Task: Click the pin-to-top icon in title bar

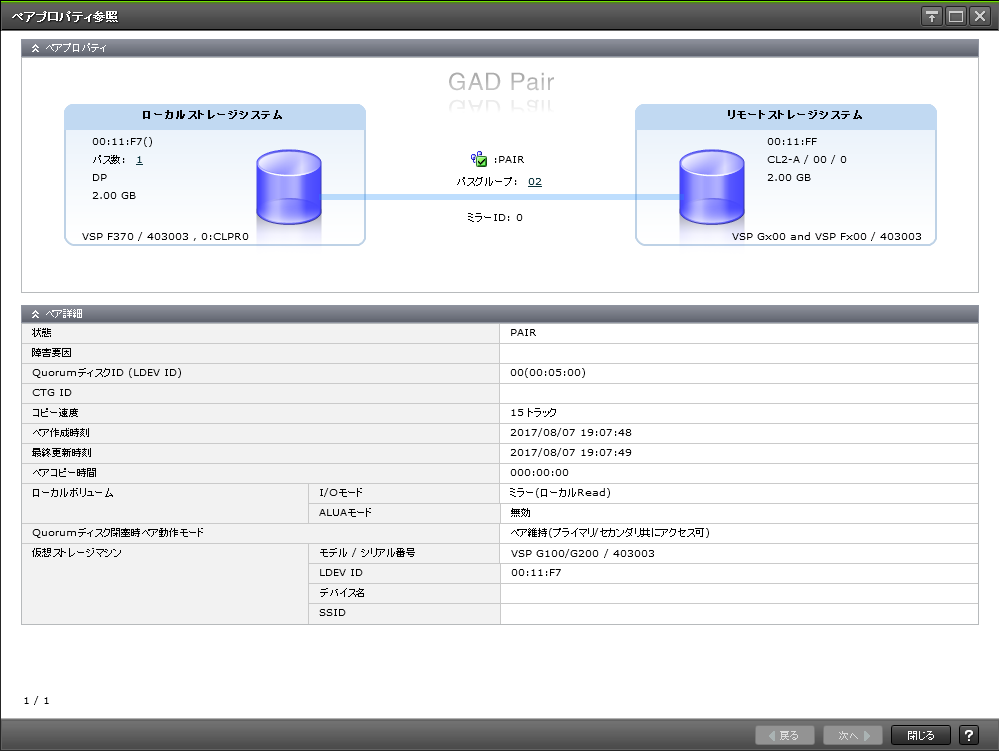Action: click(x=931, y=16)
